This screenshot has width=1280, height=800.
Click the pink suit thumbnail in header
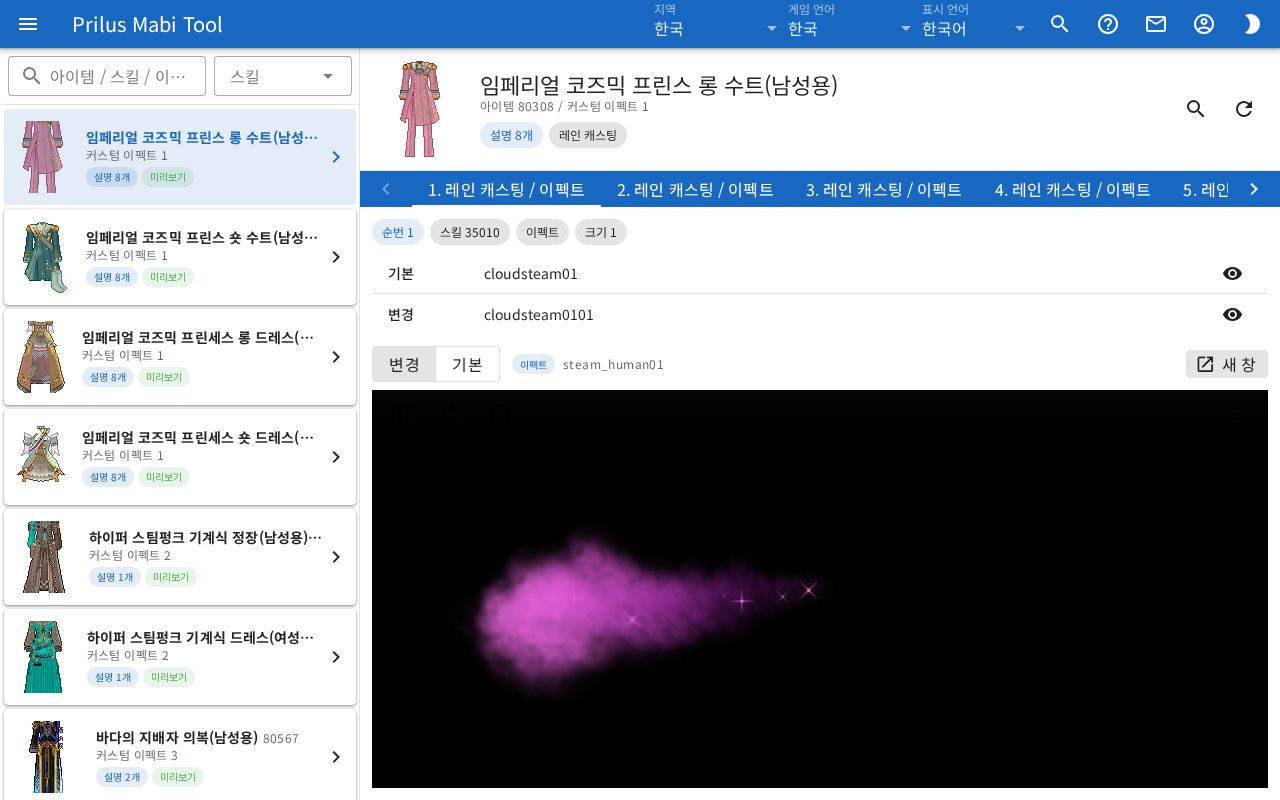419,109
